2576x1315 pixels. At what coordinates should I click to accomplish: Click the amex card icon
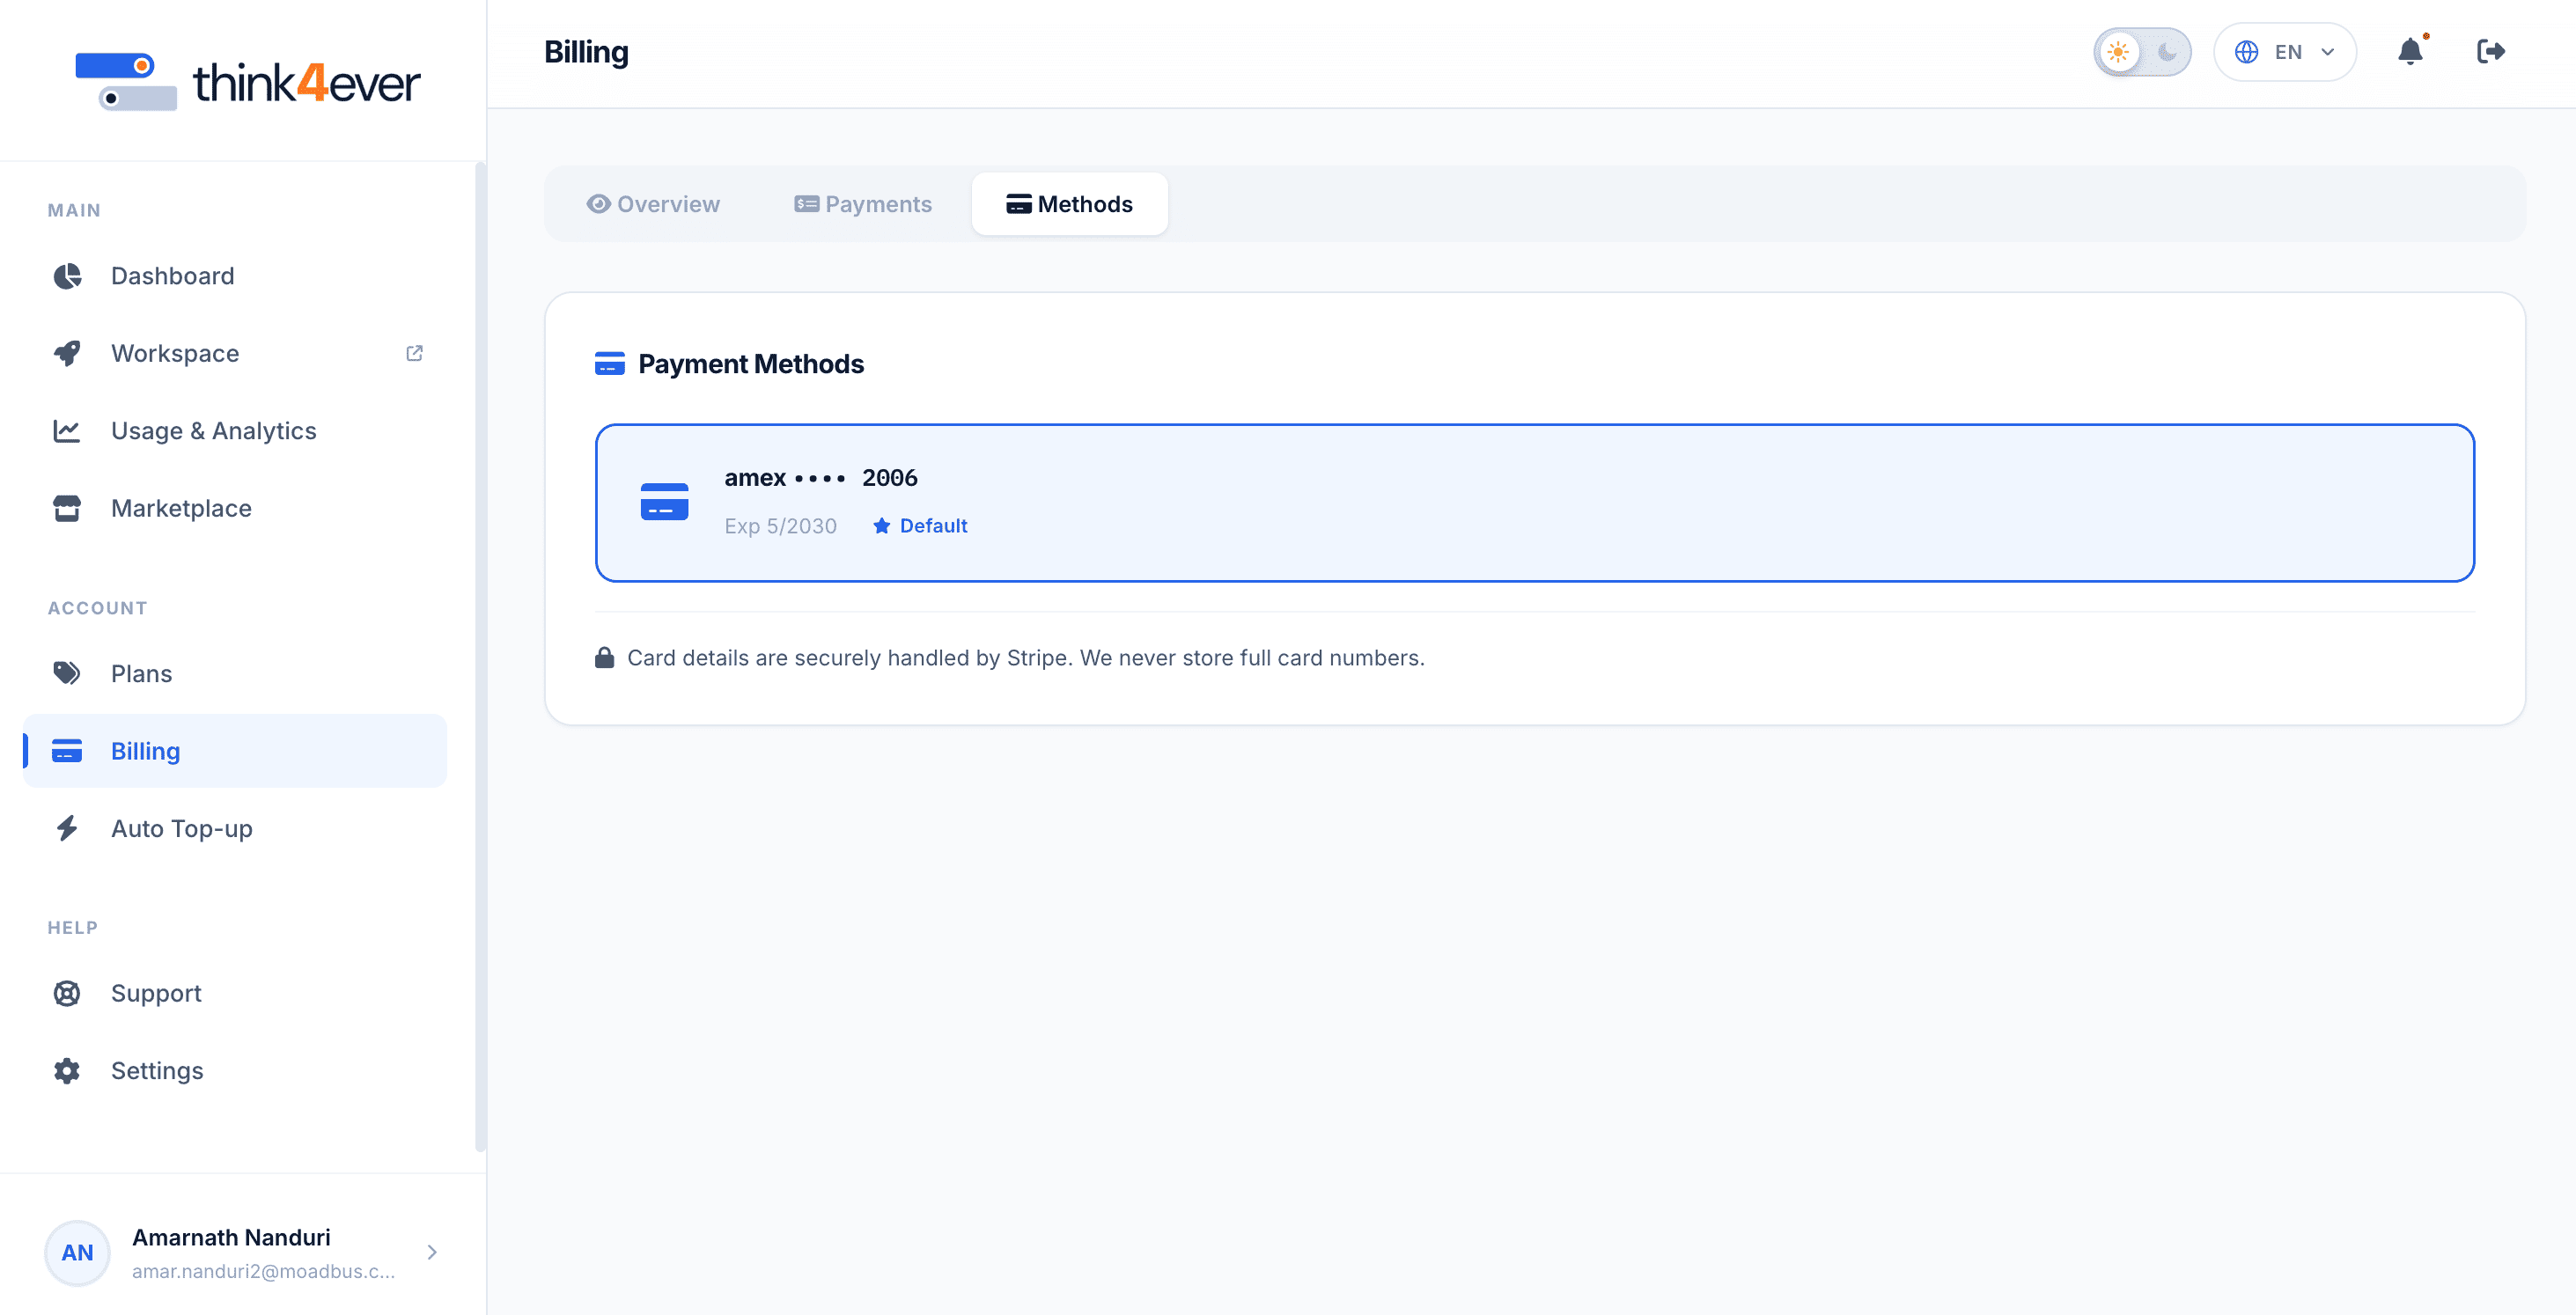664,502
